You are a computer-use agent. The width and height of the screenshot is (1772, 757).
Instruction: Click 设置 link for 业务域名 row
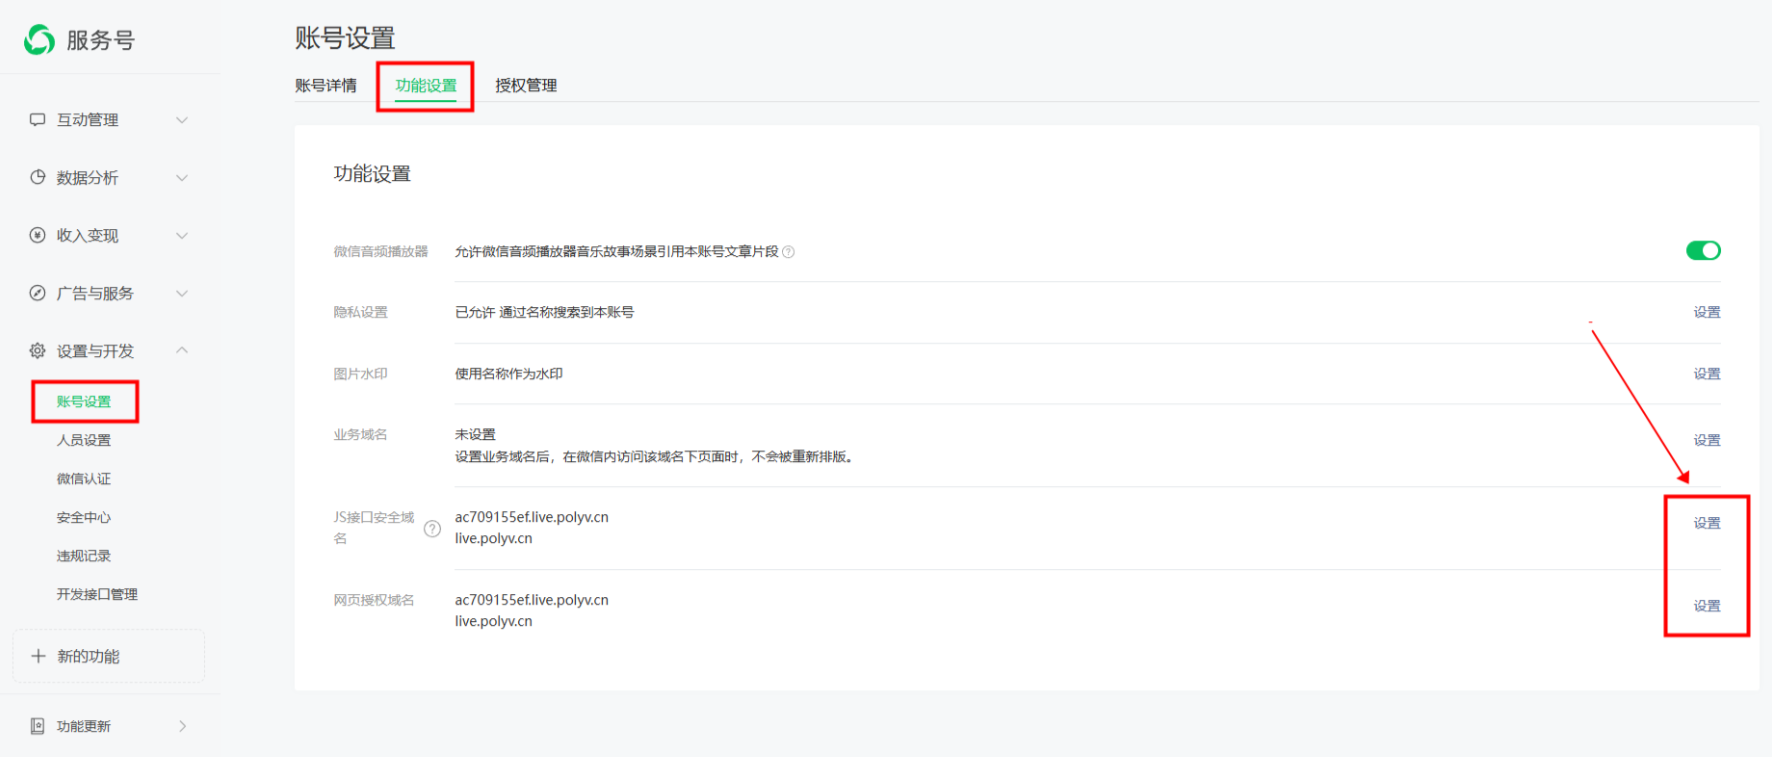[1707, 440]
